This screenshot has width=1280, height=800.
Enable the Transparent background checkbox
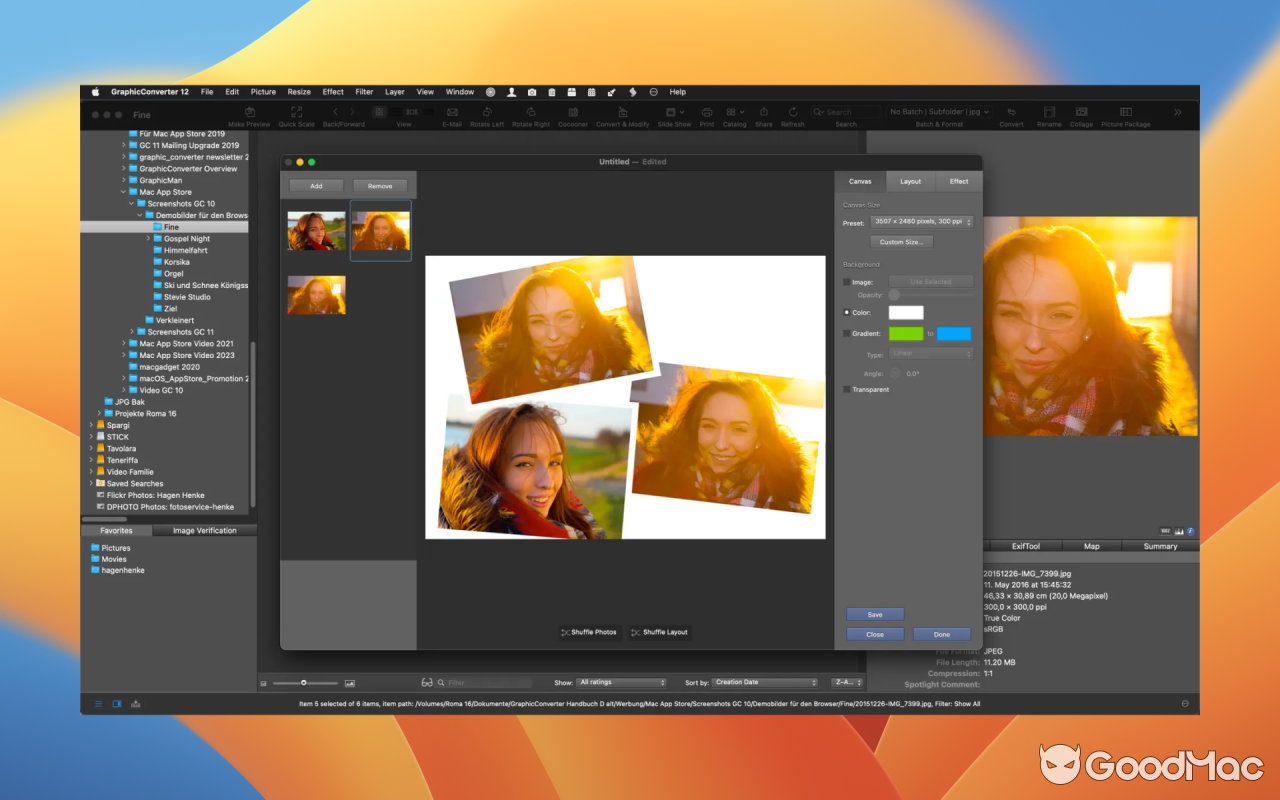tap(846, 389)
